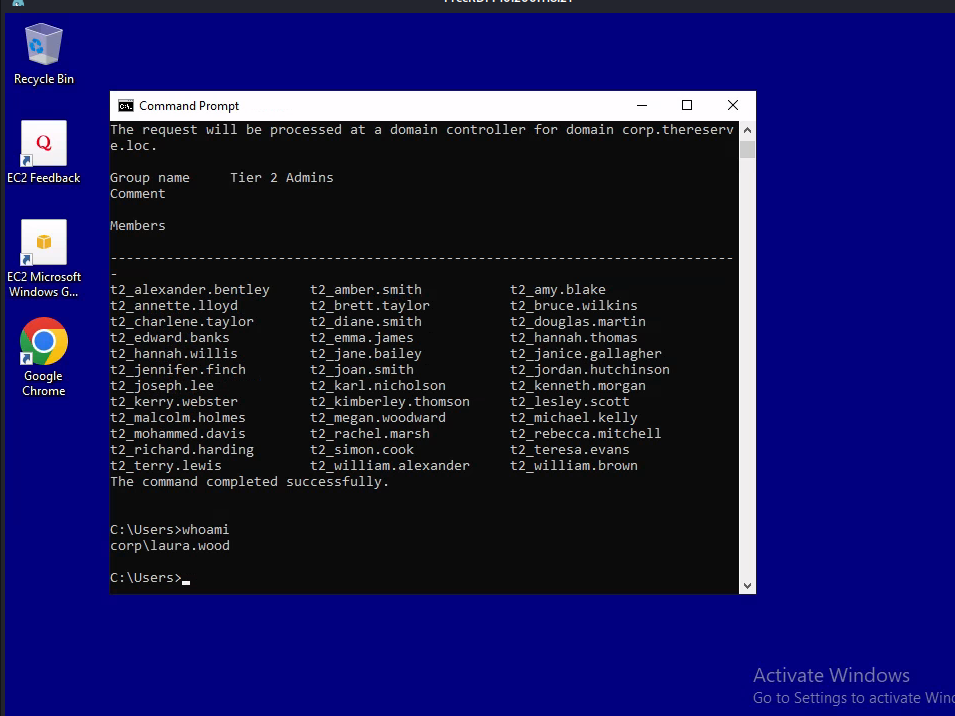Click the text 't2_william.alexander'
The height and width of the screenshot is (716, 955).
pyautogui.click(x=390, y=466)
